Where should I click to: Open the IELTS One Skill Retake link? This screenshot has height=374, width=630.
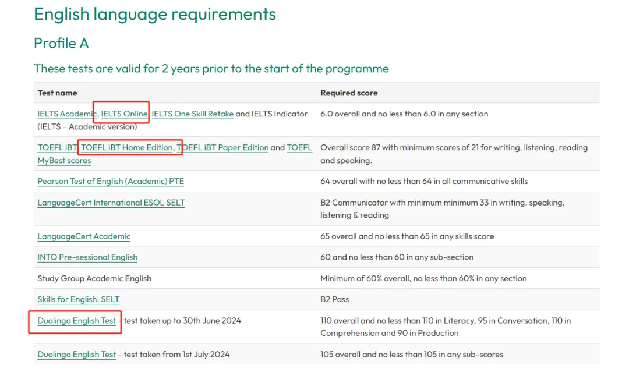click(x=192, y=114)
